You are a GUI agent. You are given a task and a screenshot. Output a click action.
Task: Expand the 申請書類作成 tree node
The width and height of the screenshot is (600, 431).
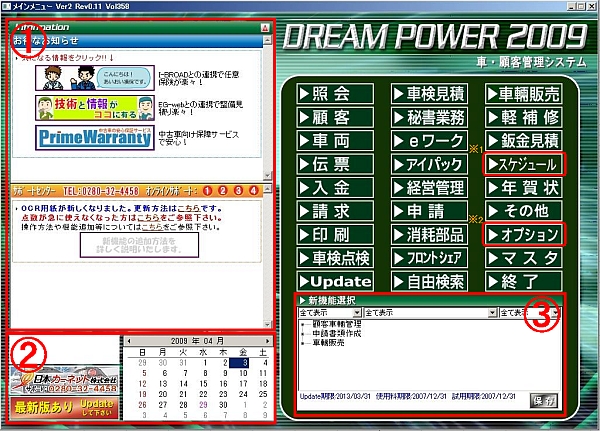pyautogui.click(x=303, y=334)
